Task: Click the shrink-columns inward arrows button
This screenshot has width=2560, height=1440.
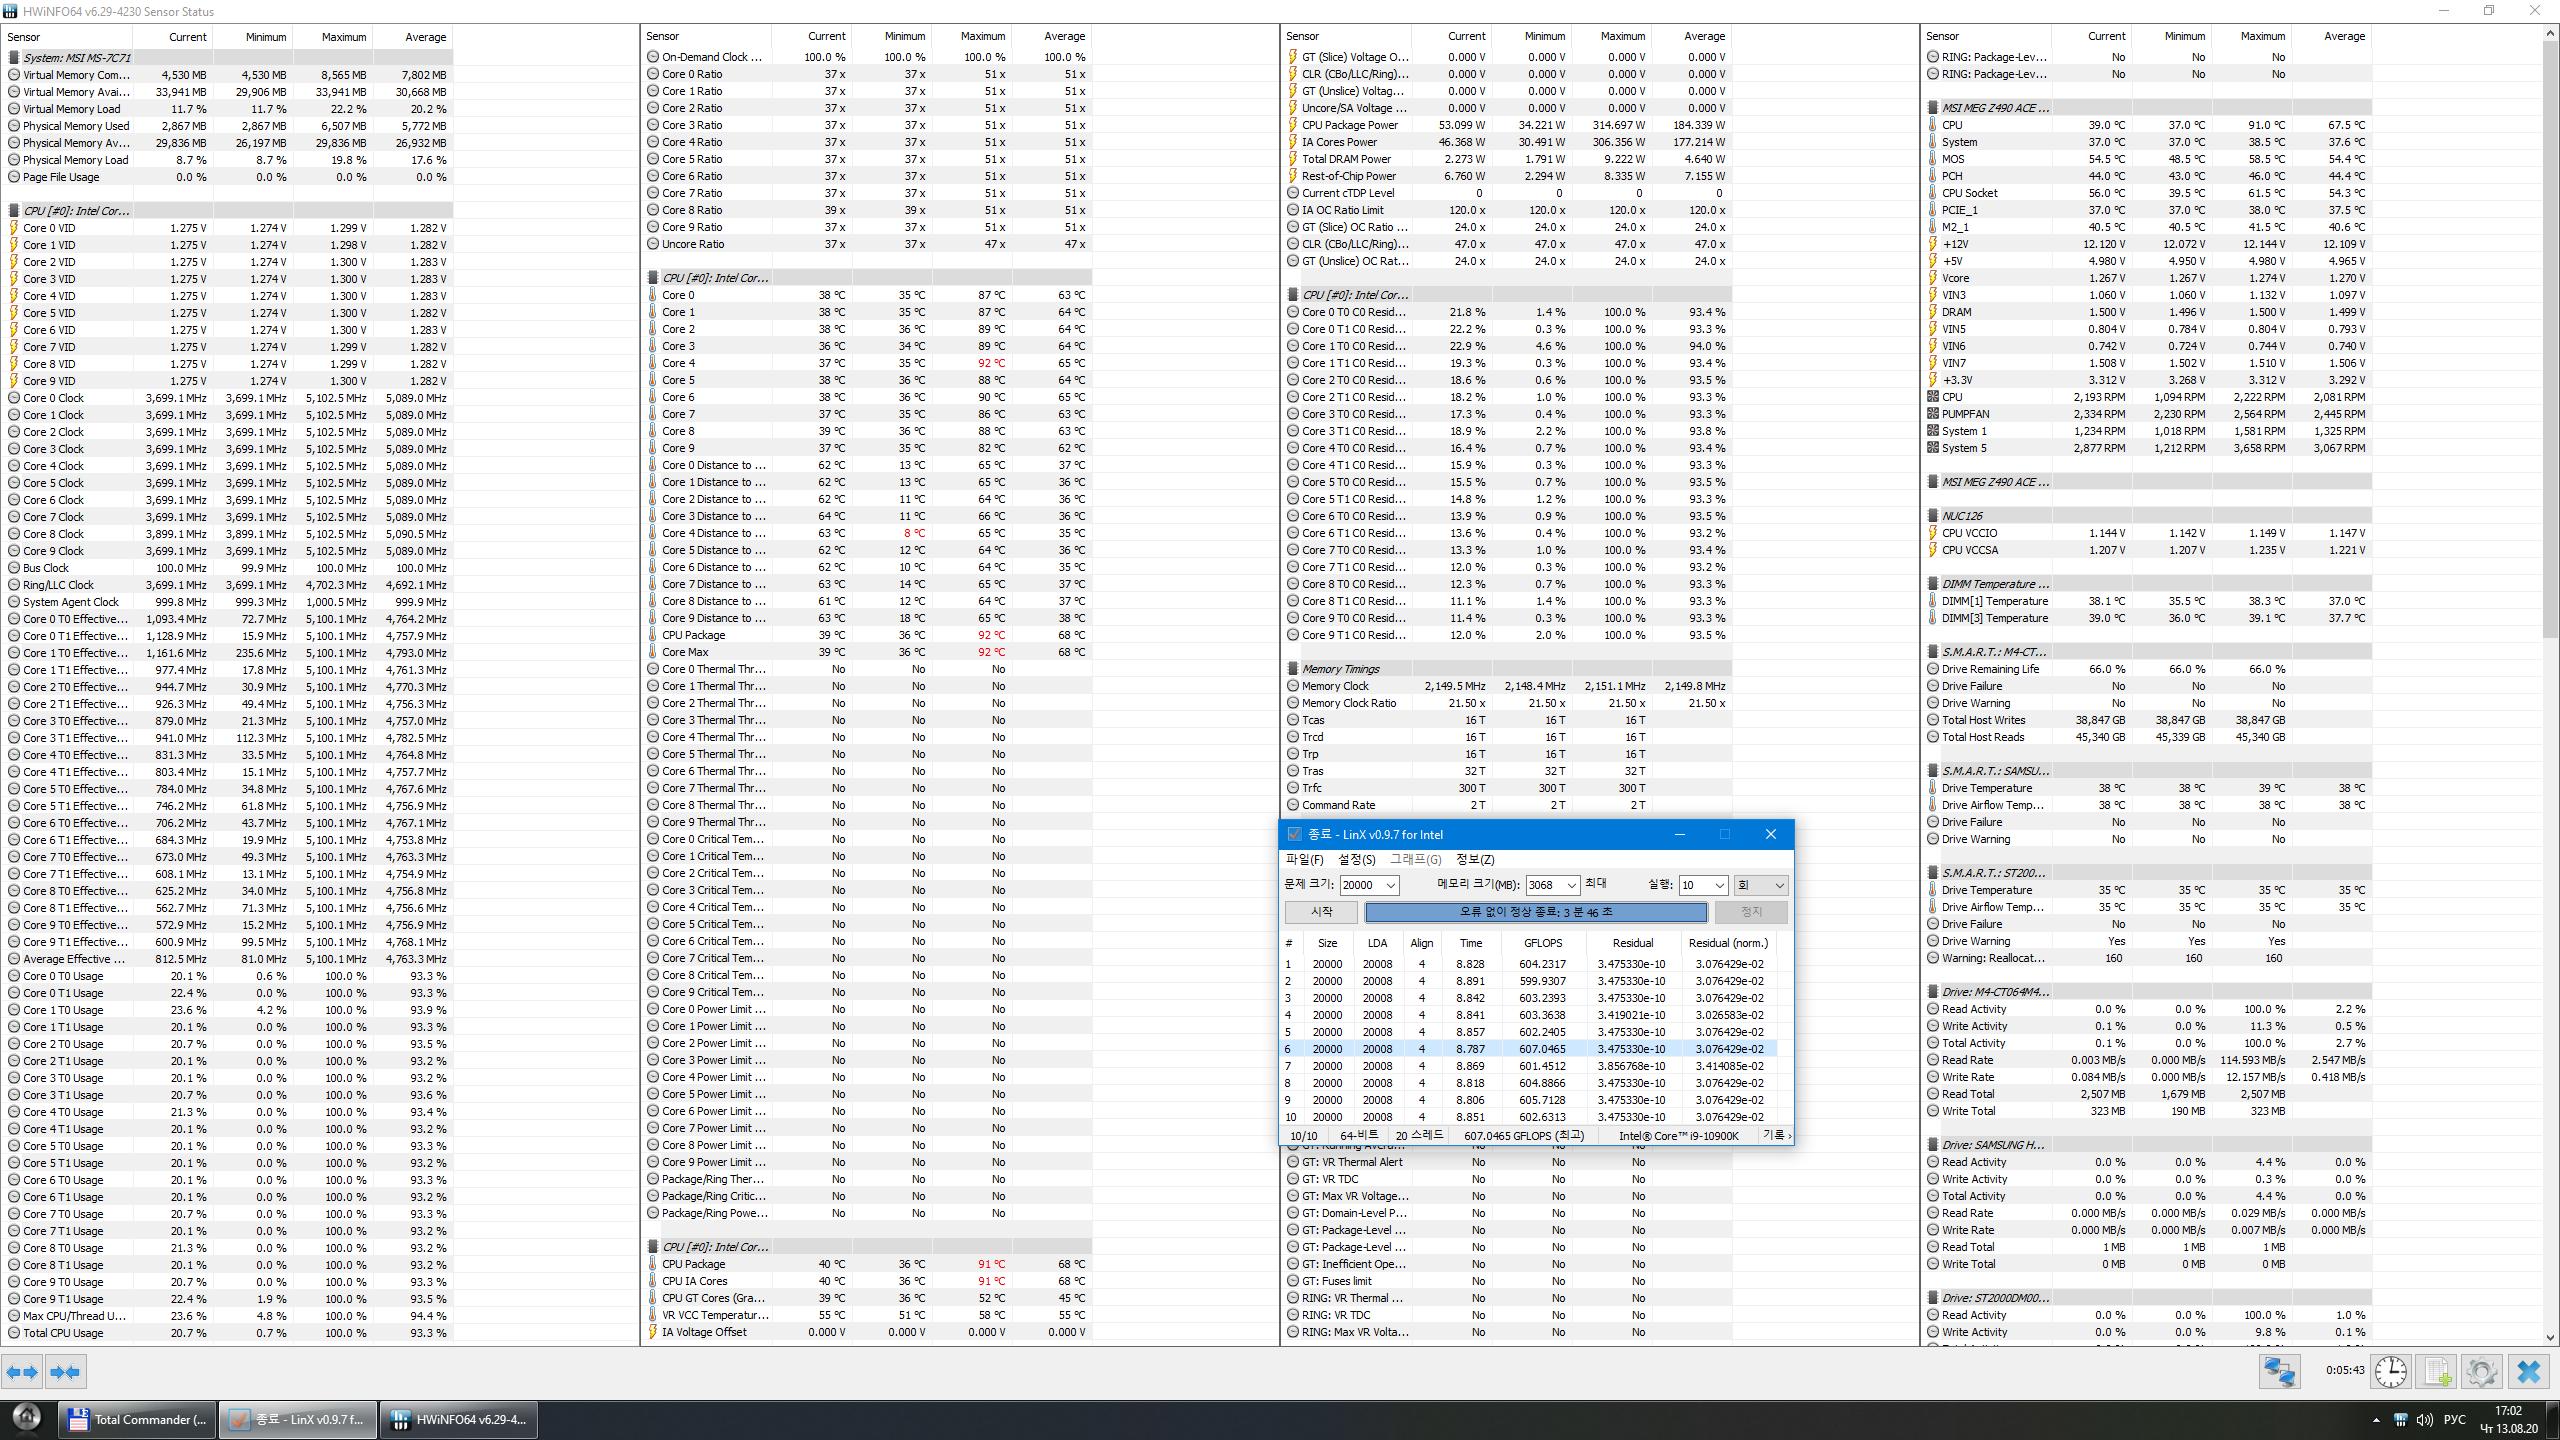Action: click(x=65, y=1372)
